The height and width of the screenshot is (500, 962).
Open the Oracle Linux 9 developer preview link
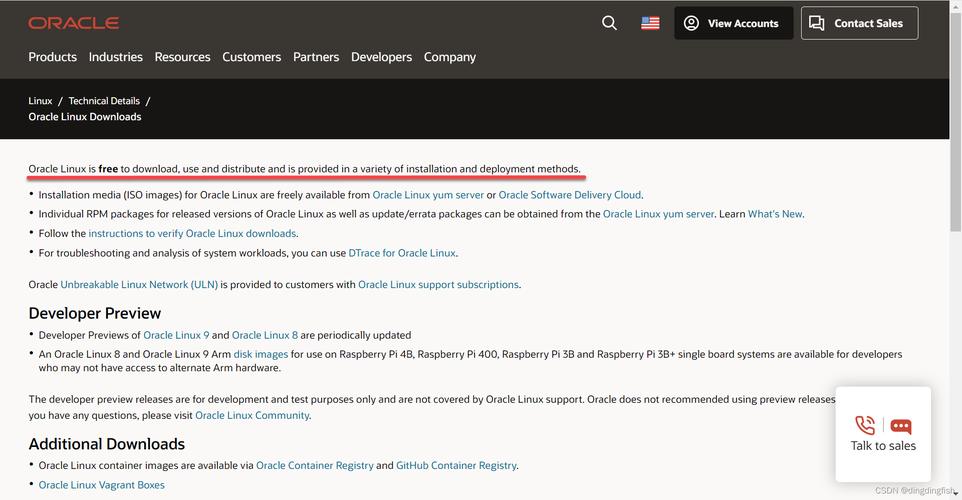(176, 335)
